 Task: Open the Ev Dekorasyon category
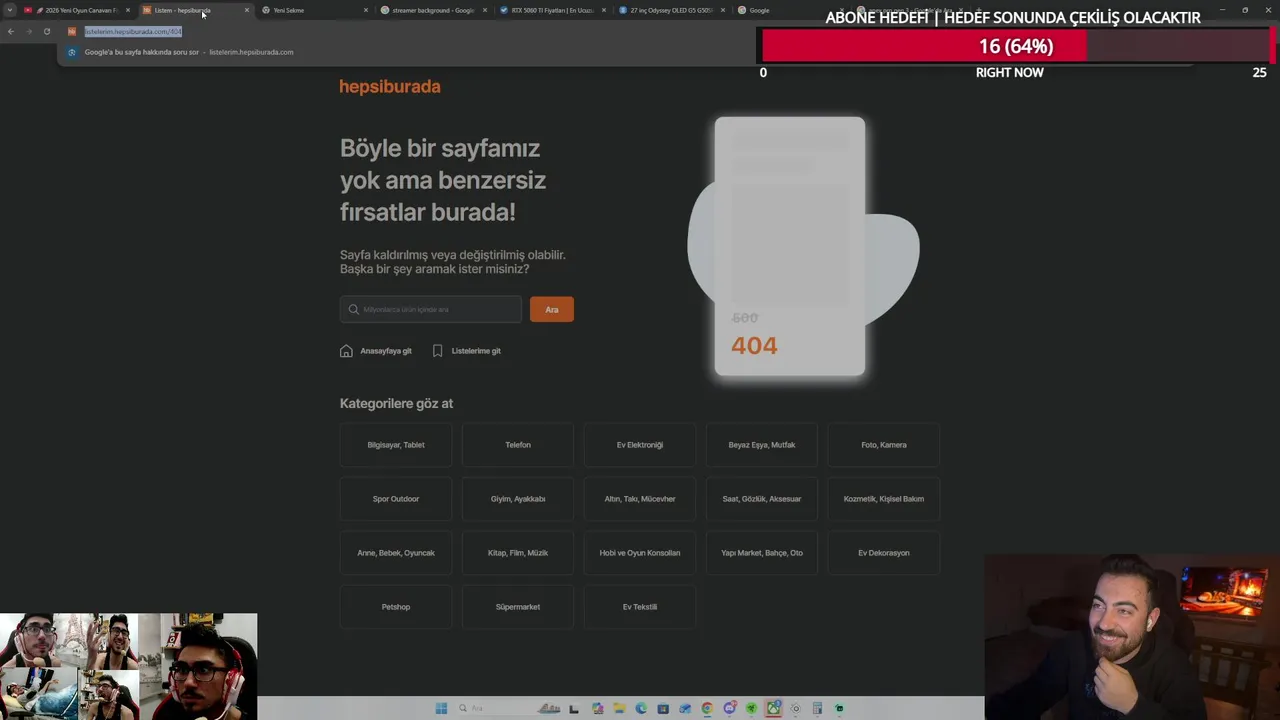(884, 553)
